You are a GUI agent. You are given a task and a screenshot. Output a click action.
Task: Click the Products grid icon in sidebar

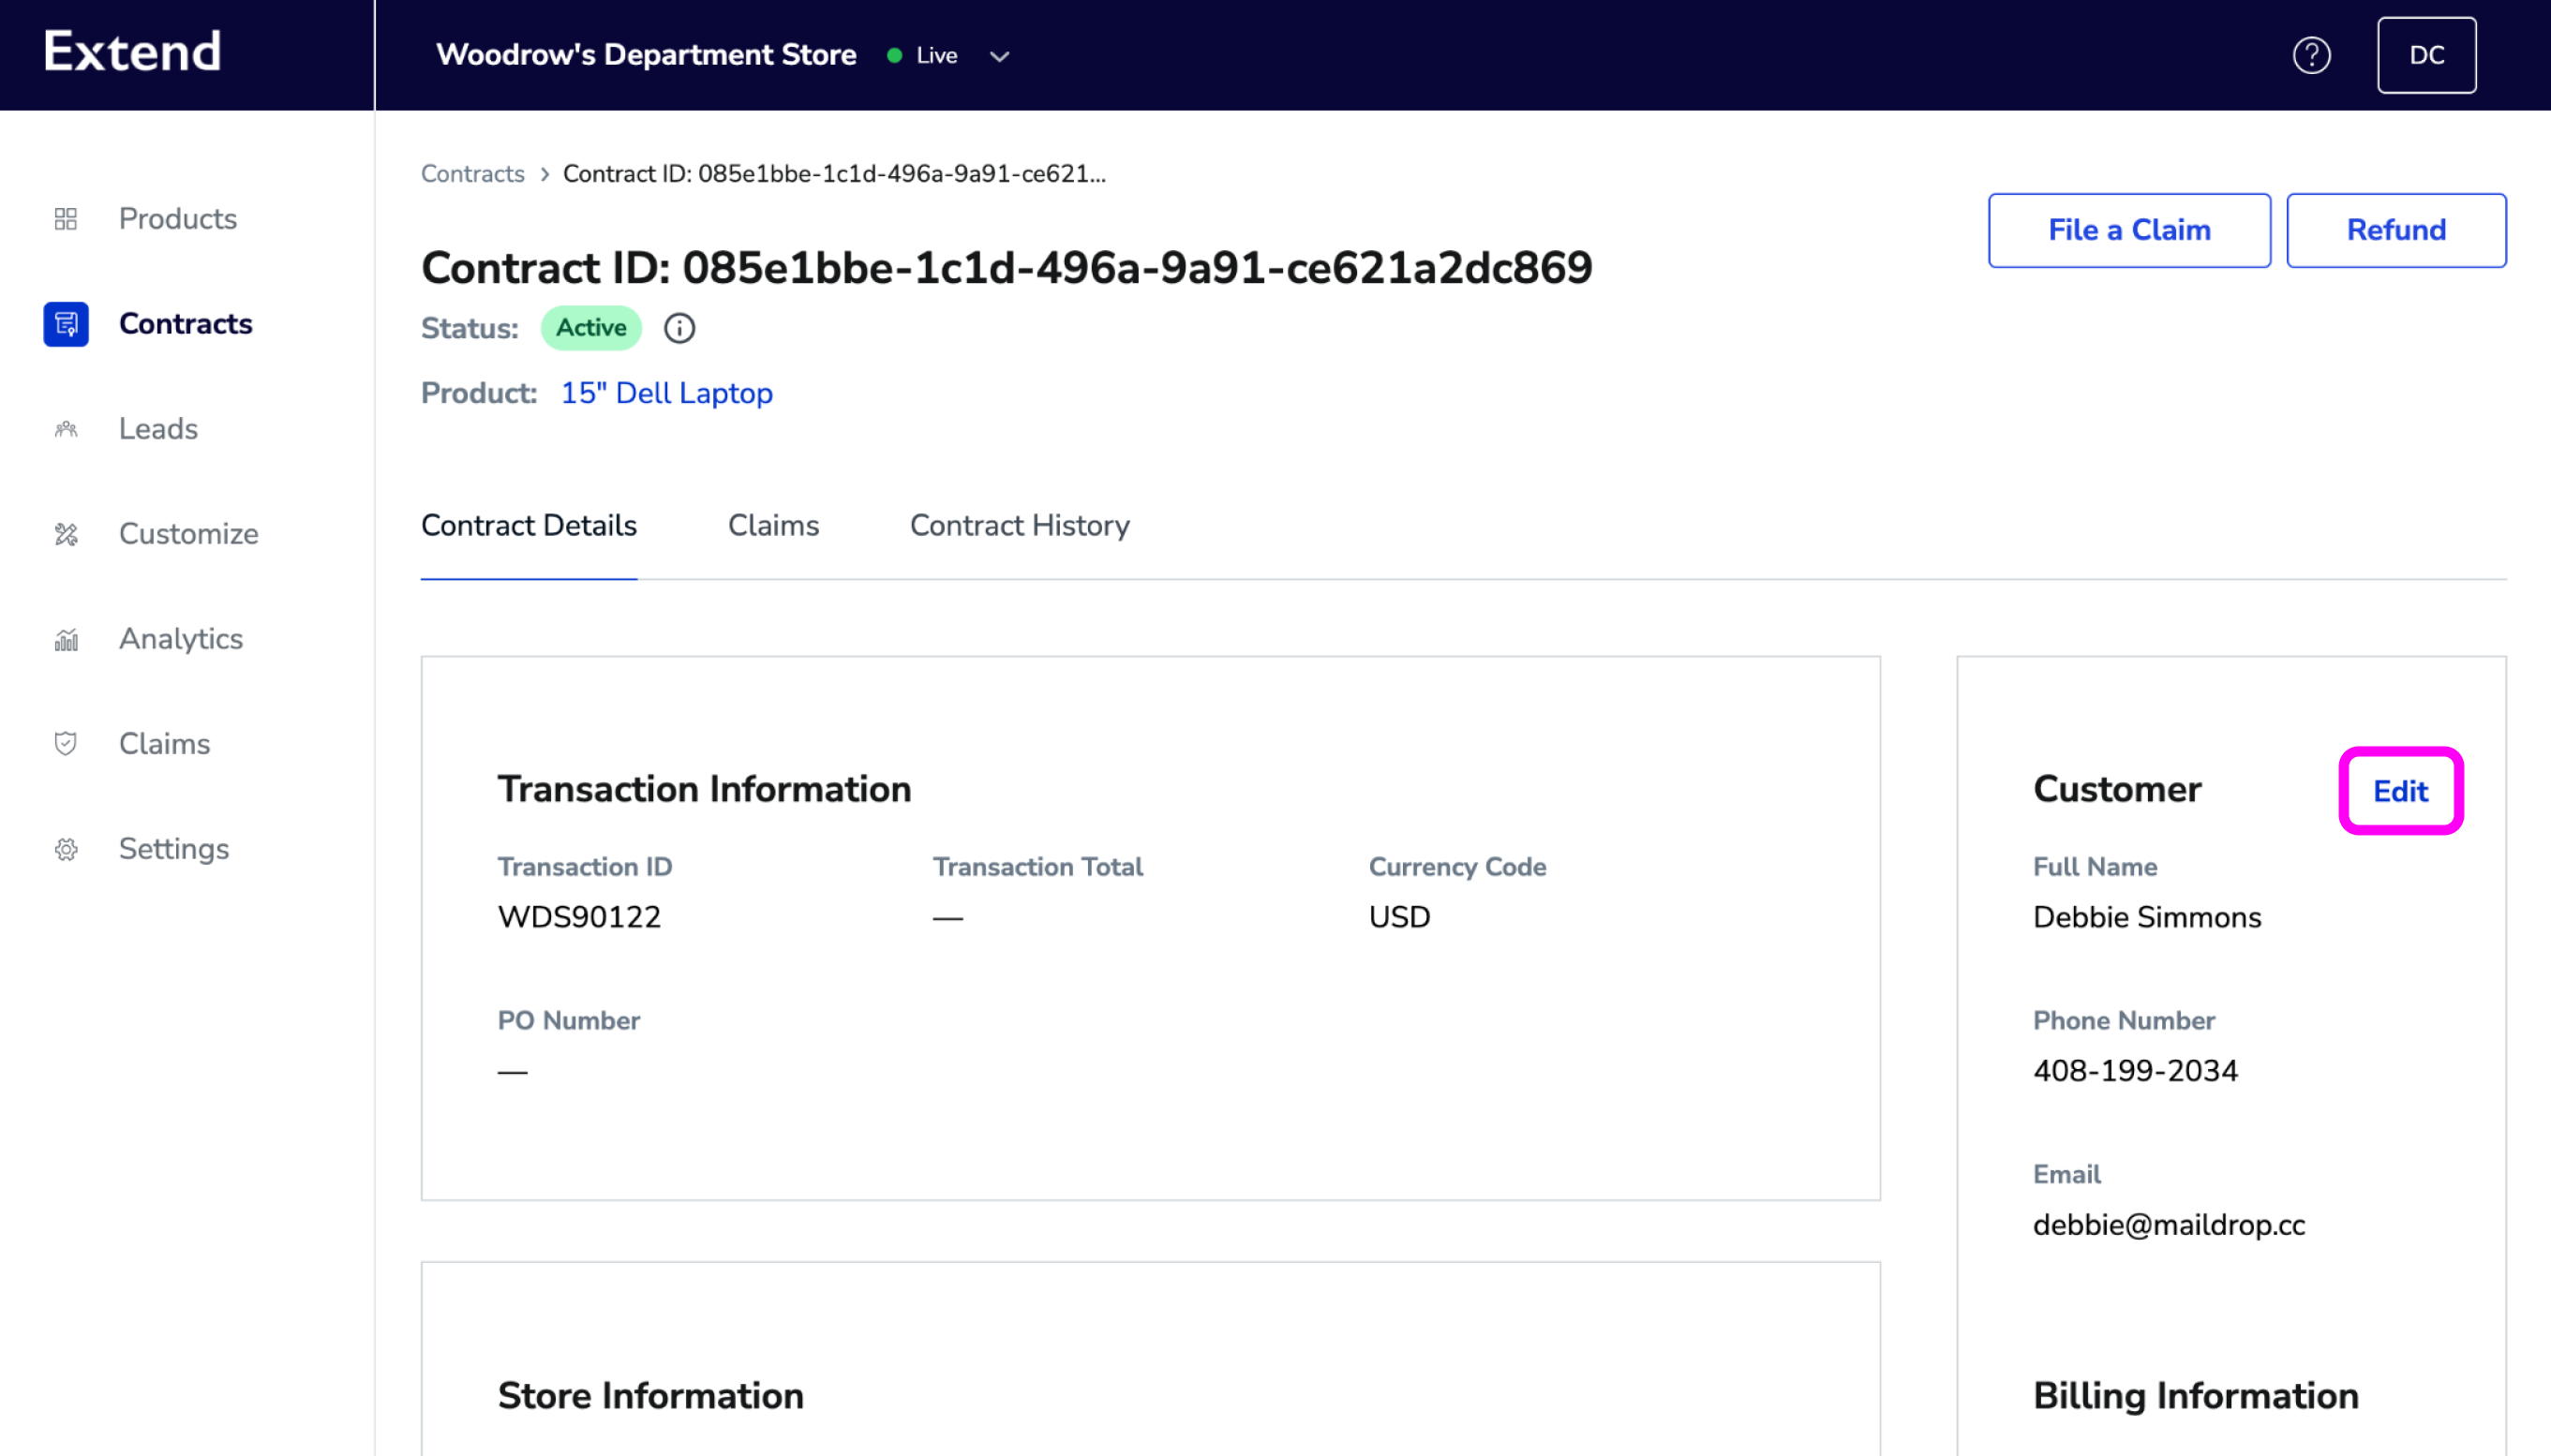pos(66,219)
